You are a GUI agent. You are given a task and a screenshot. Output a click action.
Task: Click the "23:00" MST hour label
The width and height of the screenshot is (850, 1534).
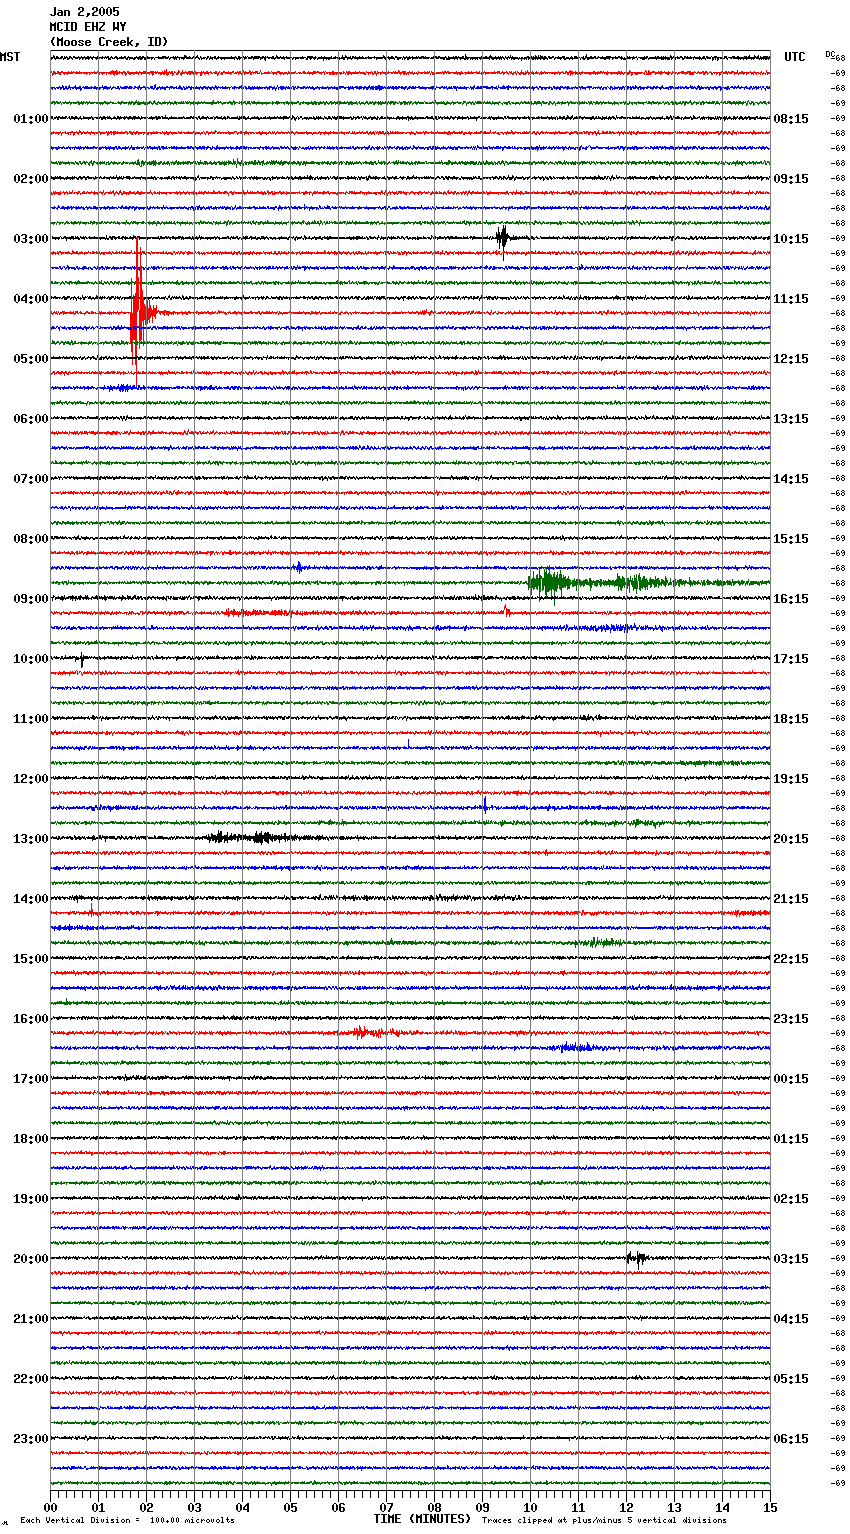(31, 1439)
